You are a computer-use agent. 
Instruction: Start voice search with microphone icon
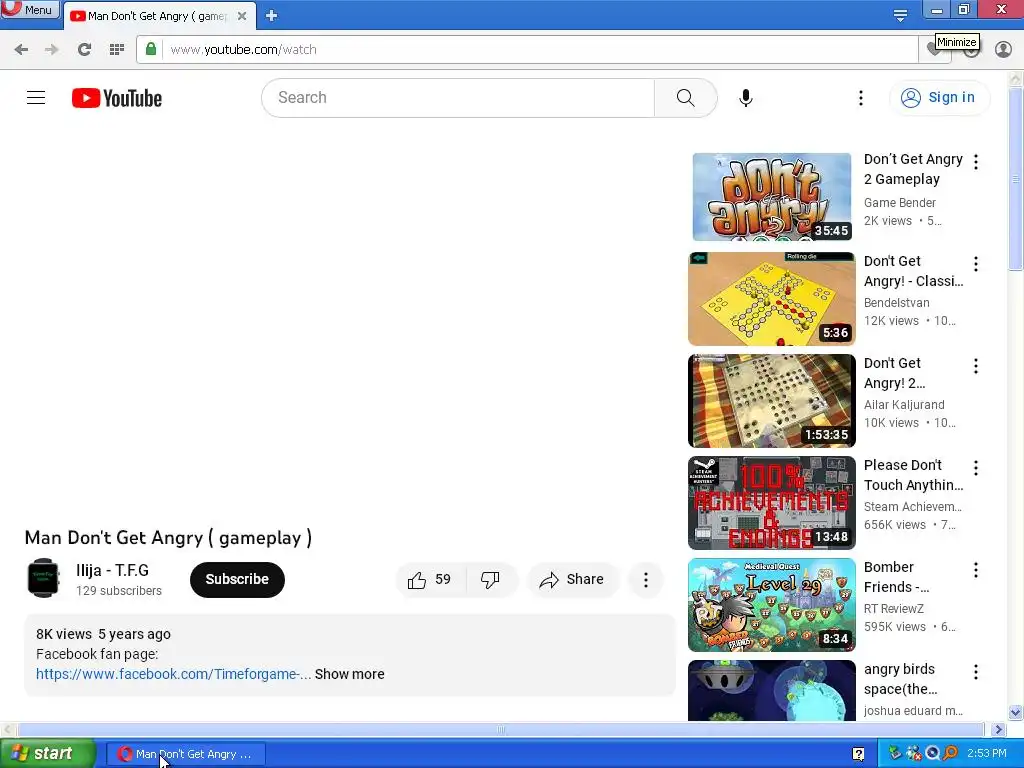pos(745,98)
